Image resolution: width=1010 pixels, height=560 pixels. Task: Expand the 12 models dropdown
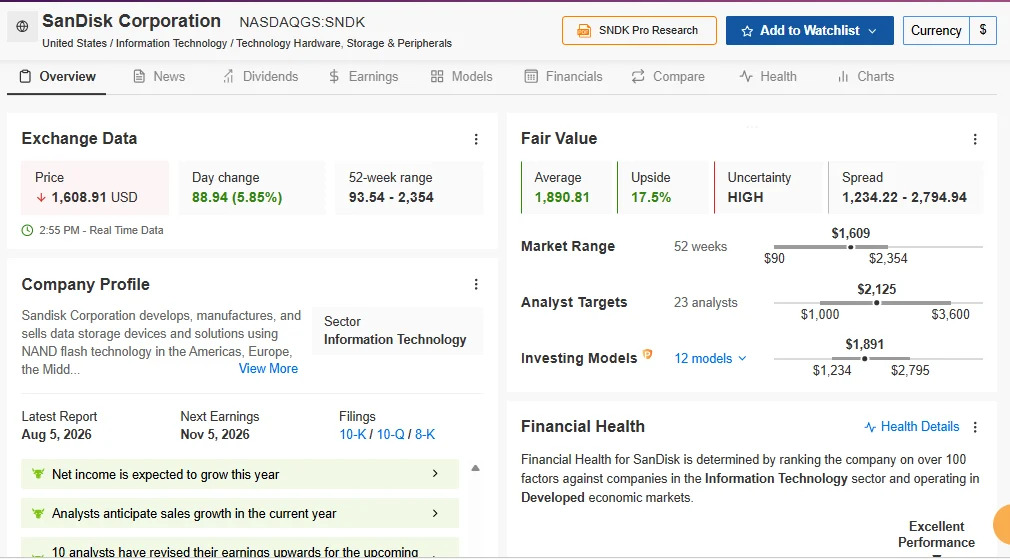(710, 358)
